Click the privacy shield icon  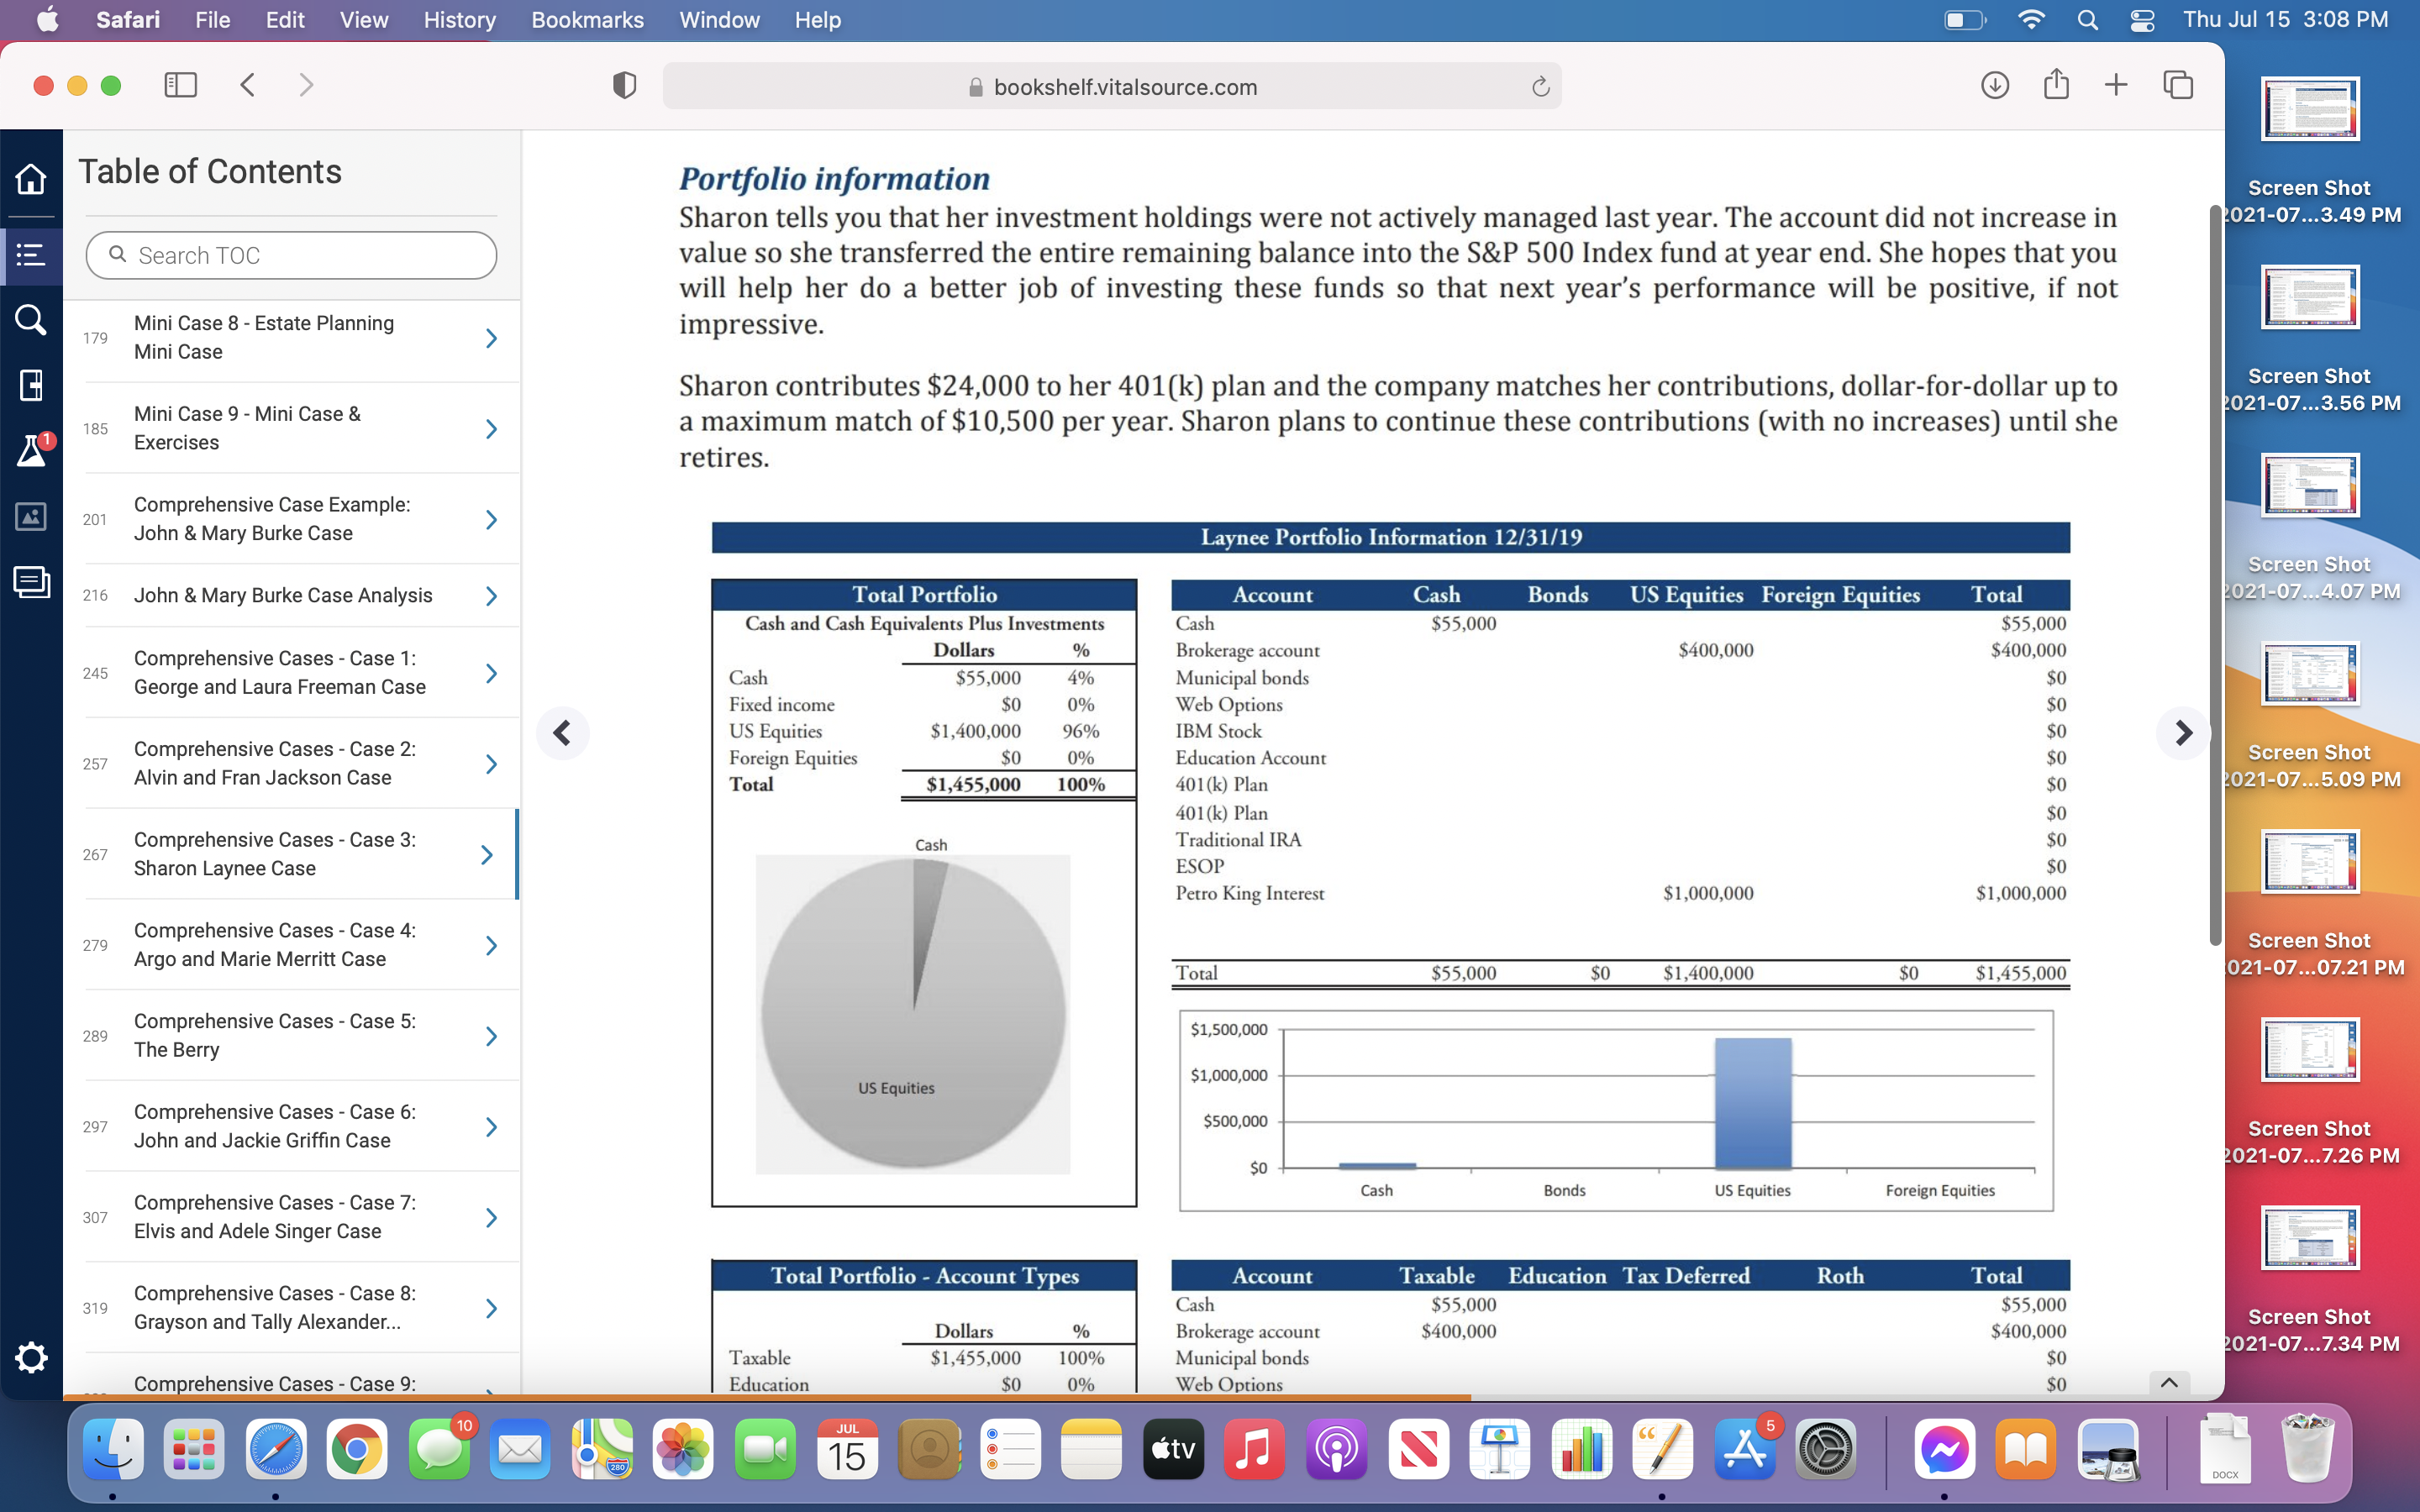tap(624, 86)
